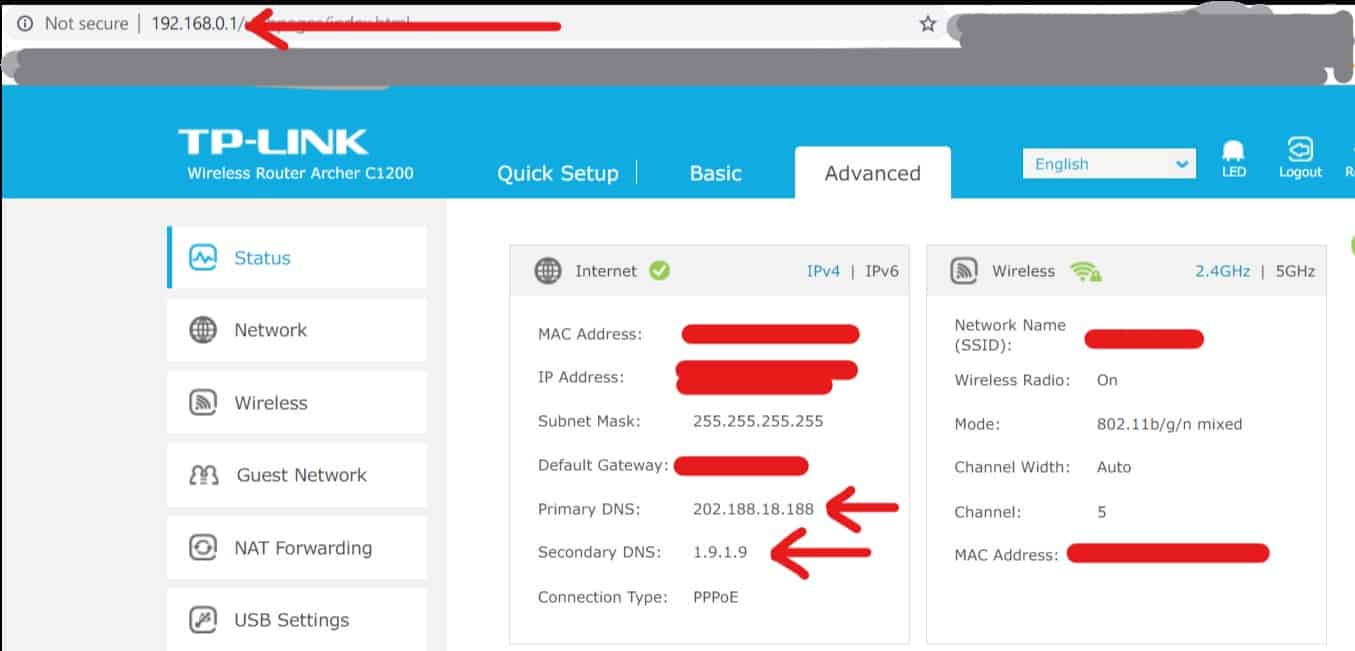Open the Wireless menu item
The height and width of the screenshot is (651, 1355).
point(297,403)
